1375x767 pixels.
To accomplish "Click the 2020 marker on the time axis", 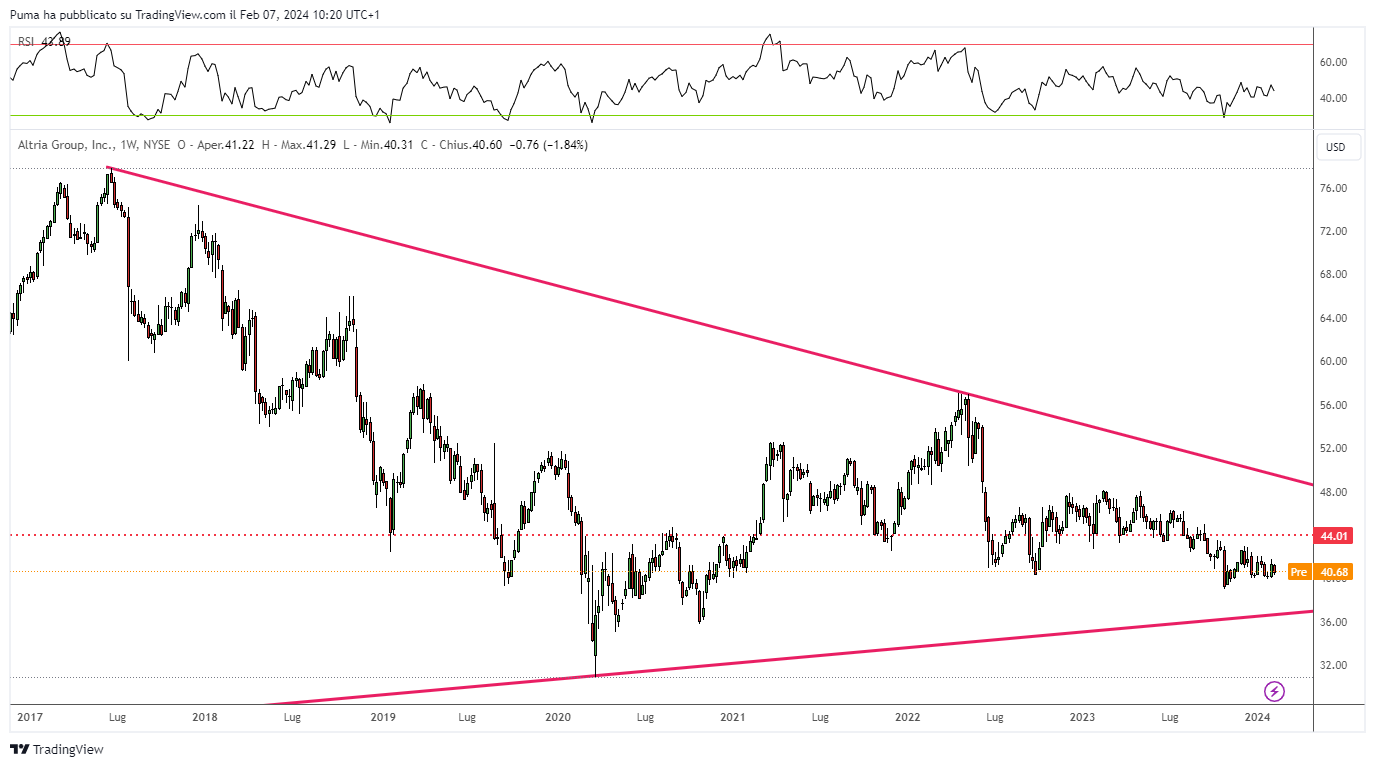I will pos(558,717).
